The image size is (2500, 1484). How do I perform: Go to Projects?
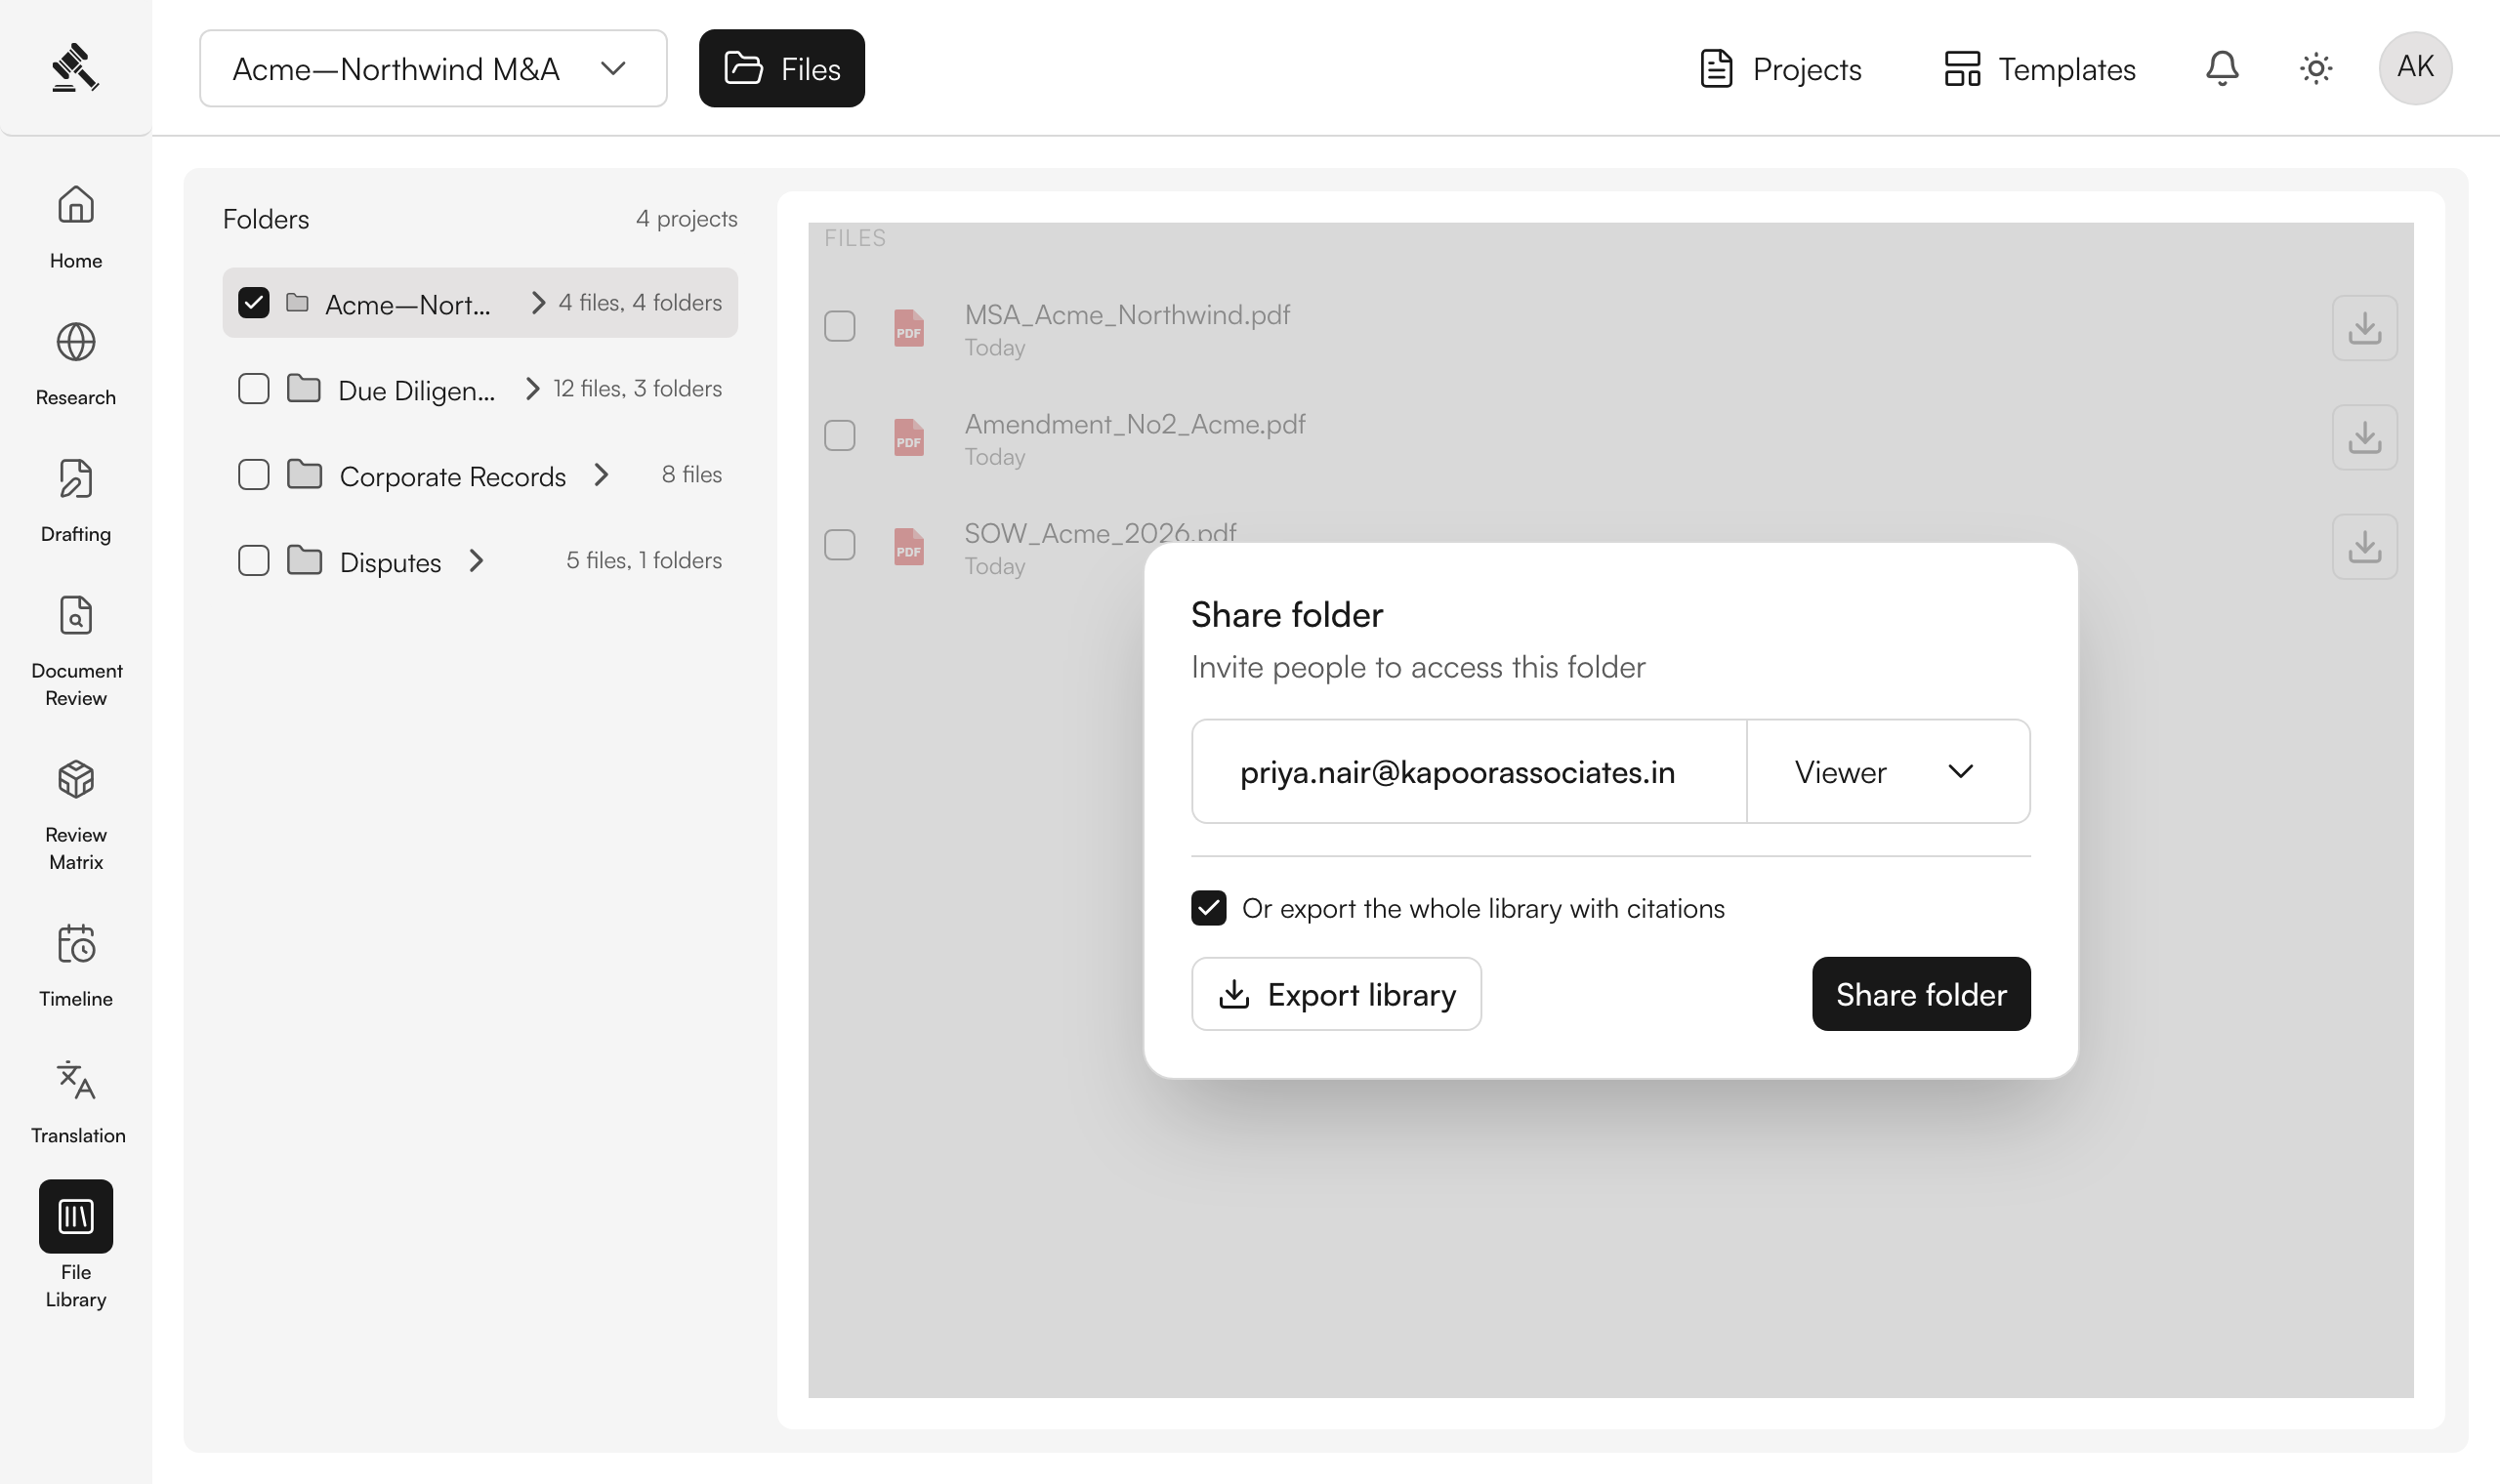pos(1780,68)
